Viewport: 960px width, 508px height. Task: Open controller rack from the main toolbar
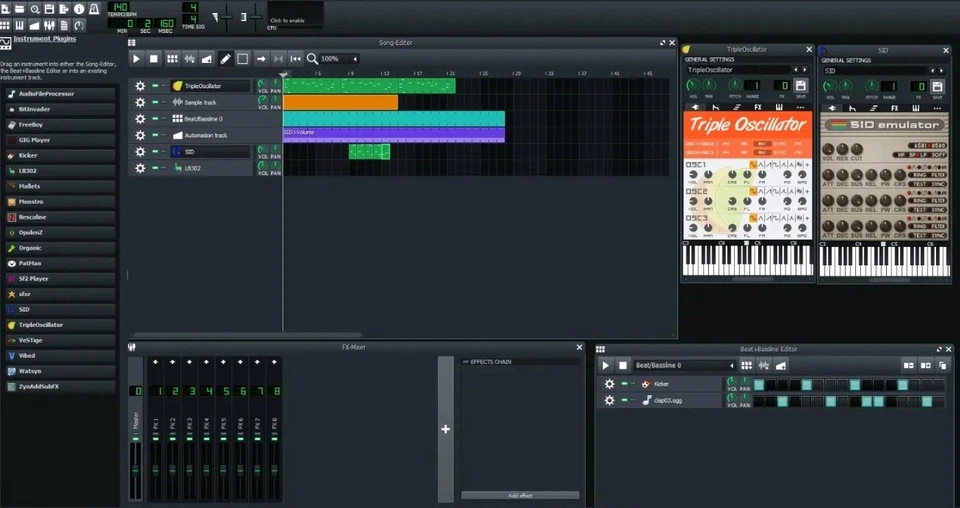tap(78, 25)
